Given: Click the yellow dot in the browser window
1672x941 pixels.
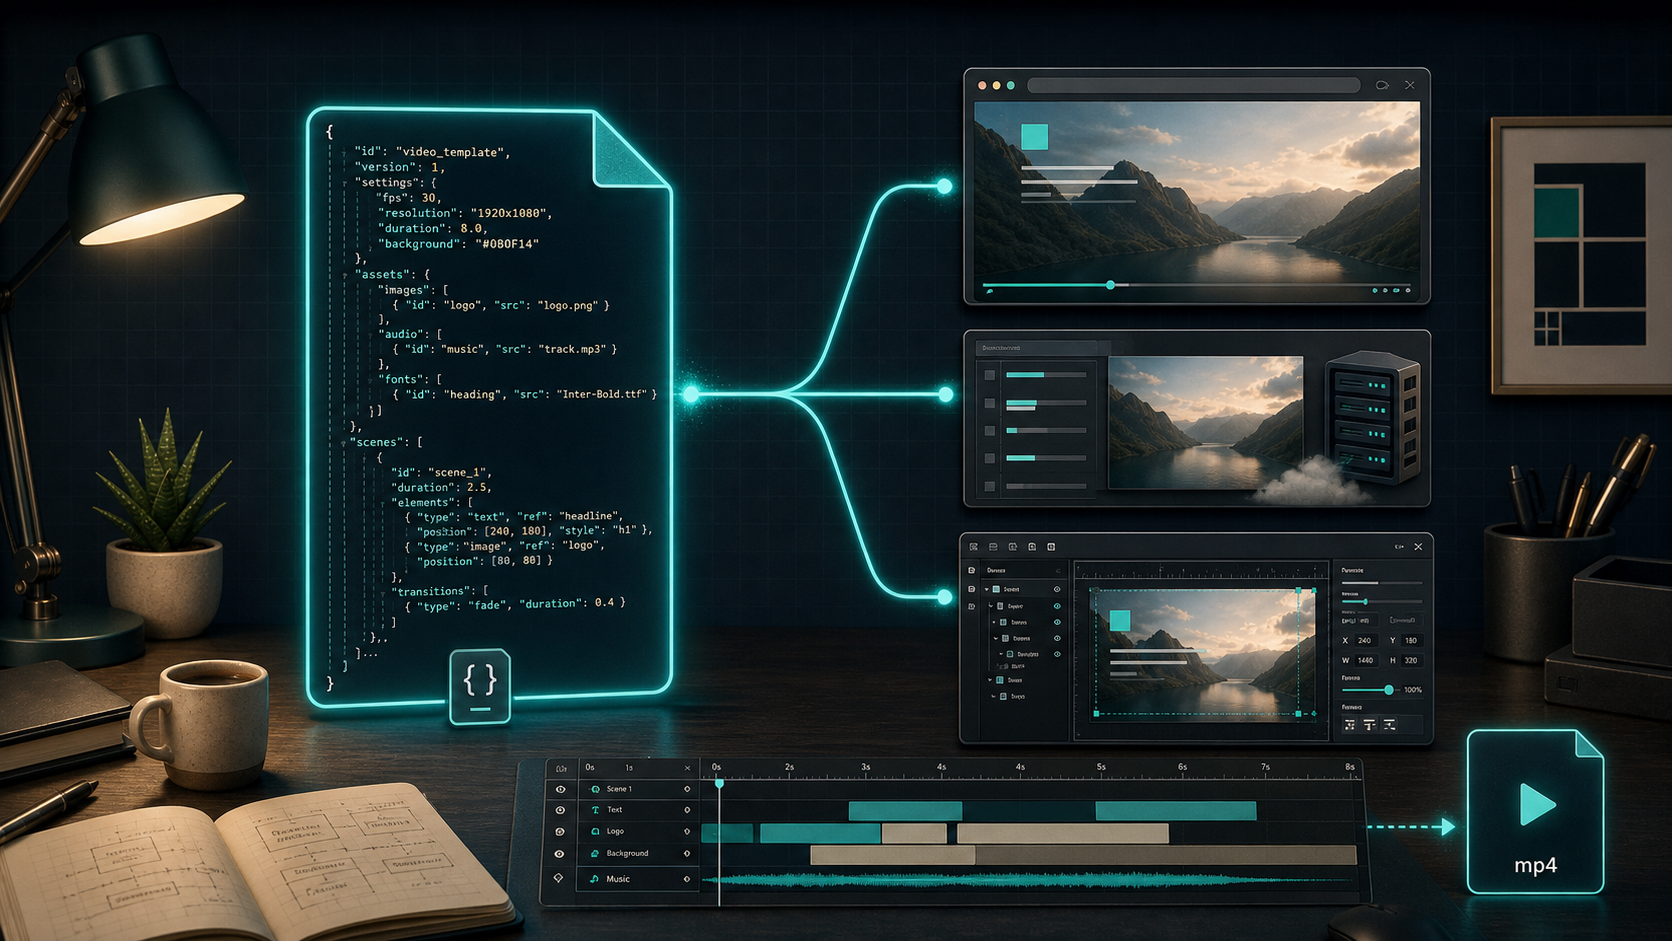Looking at the screenshot, I should click(x=996, y=86).
